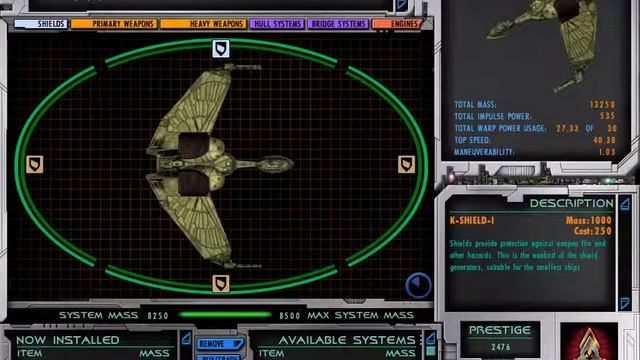Switch to the Heavy Weapons tab
The width and height of the screenshot is (640, 360).
pyautogui.click(x=203, y=24)
